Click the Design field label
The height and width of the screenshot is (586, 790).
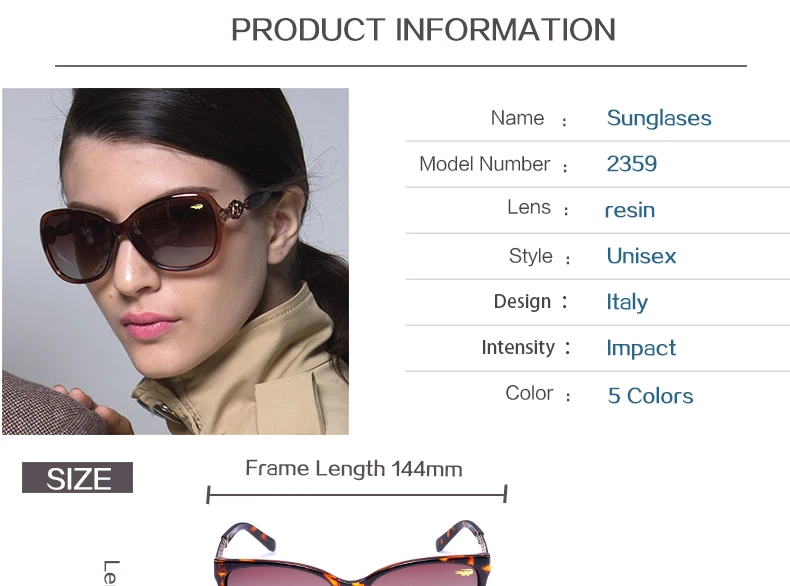click(522, 301)
